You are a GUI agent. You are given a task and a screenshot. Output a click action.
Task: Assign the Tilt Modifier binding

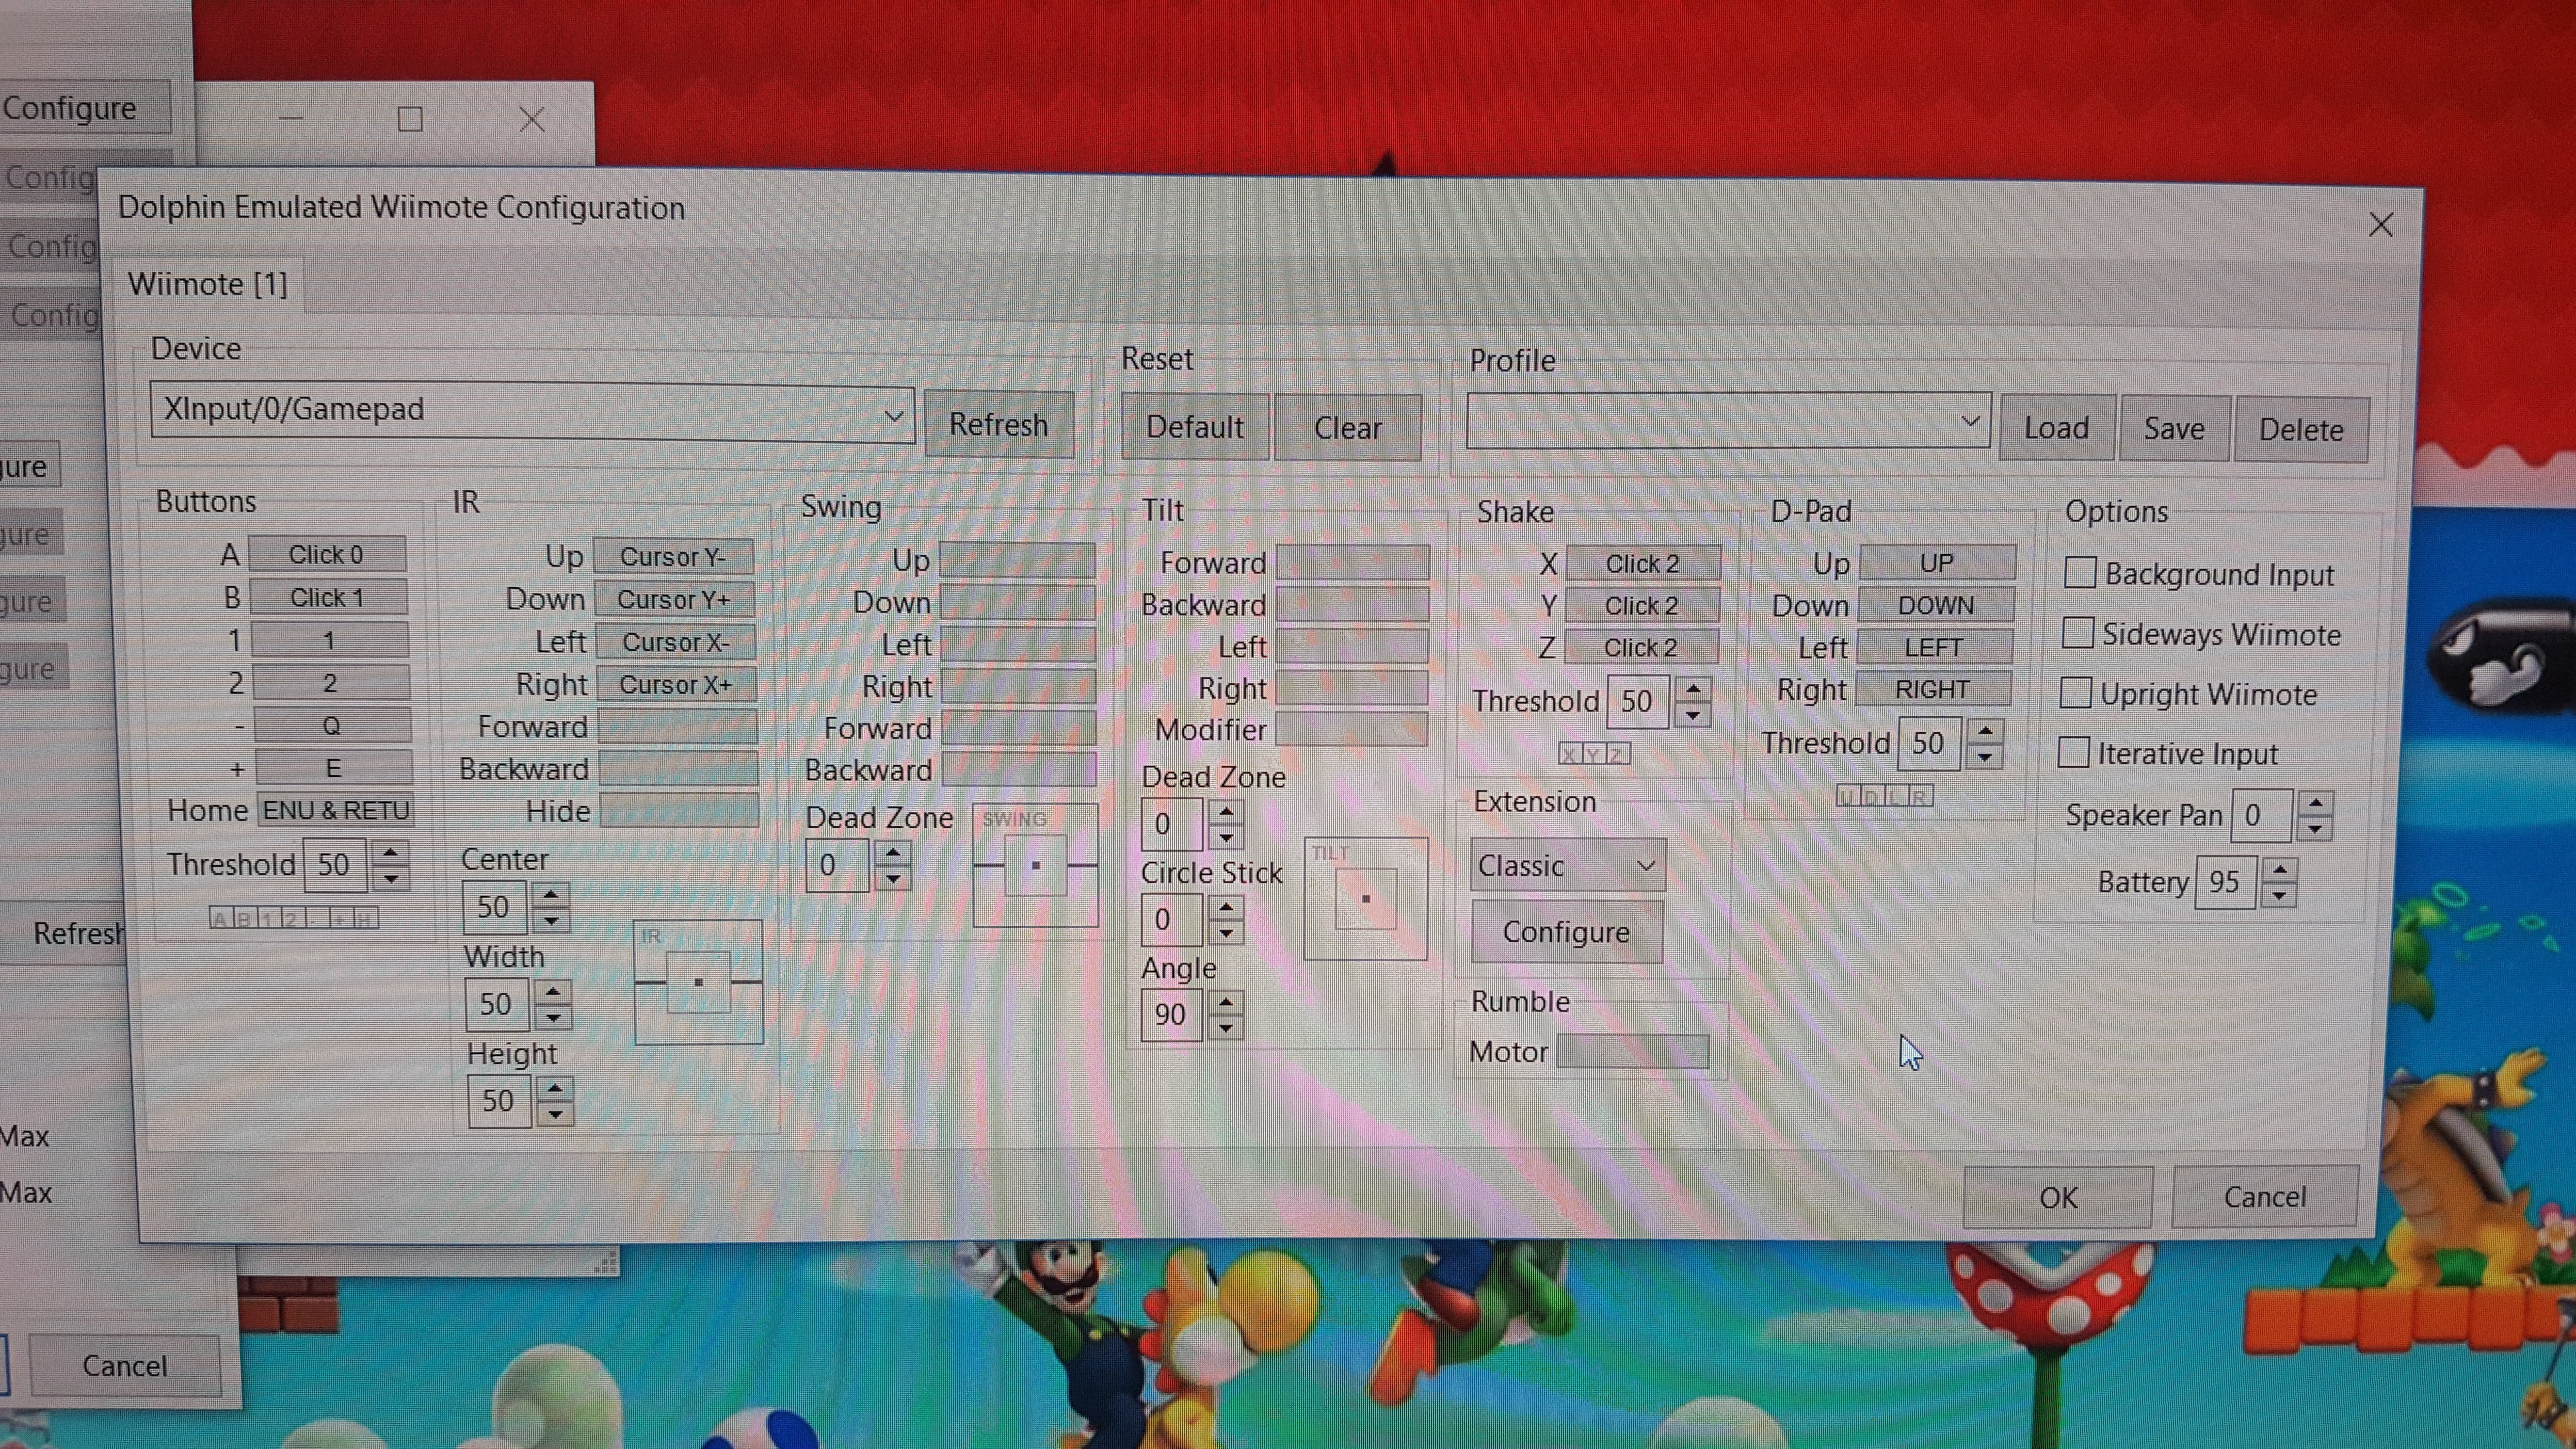(1351, 730)
